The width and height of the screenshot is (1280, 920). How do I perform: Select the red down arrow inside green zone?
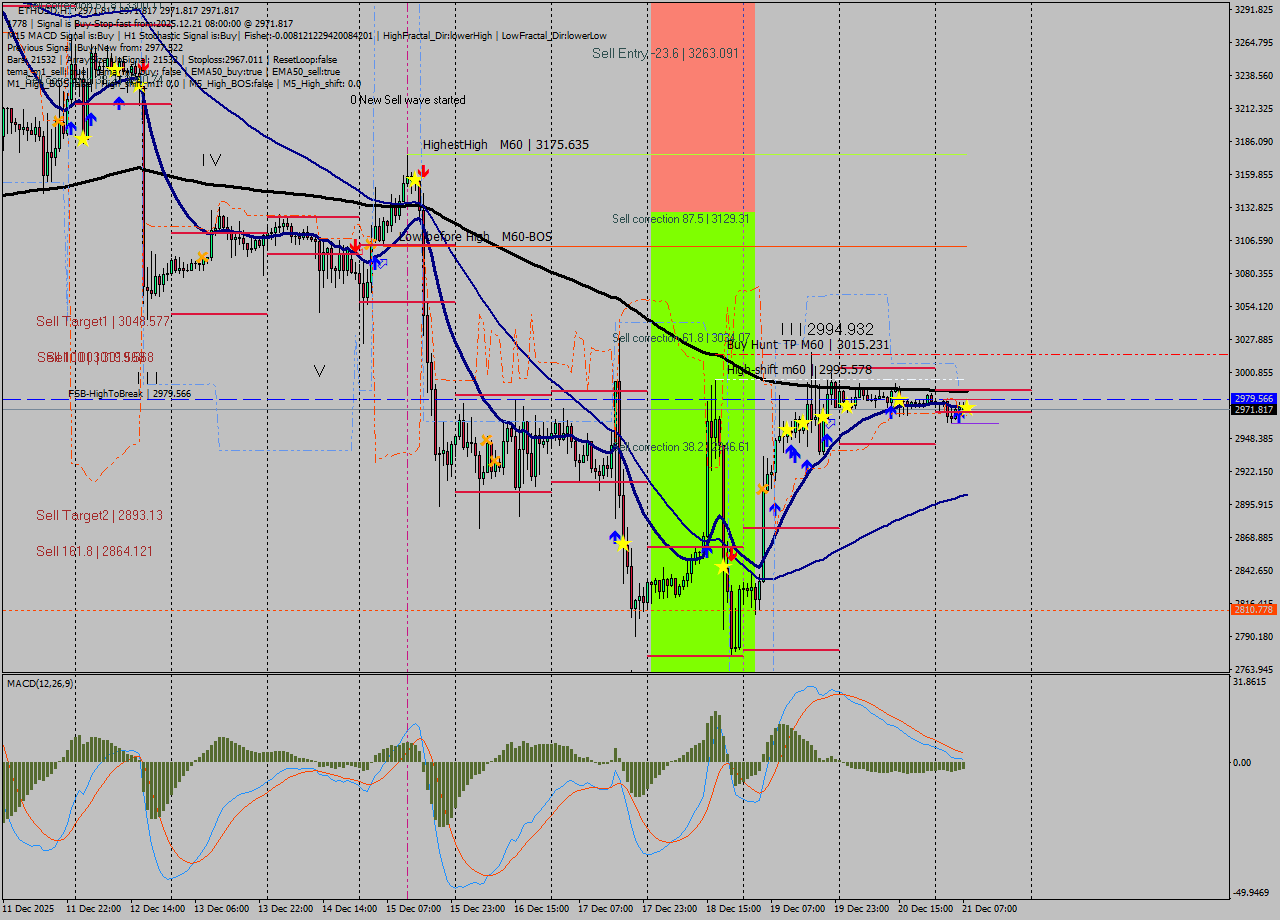tap(732, 554)
